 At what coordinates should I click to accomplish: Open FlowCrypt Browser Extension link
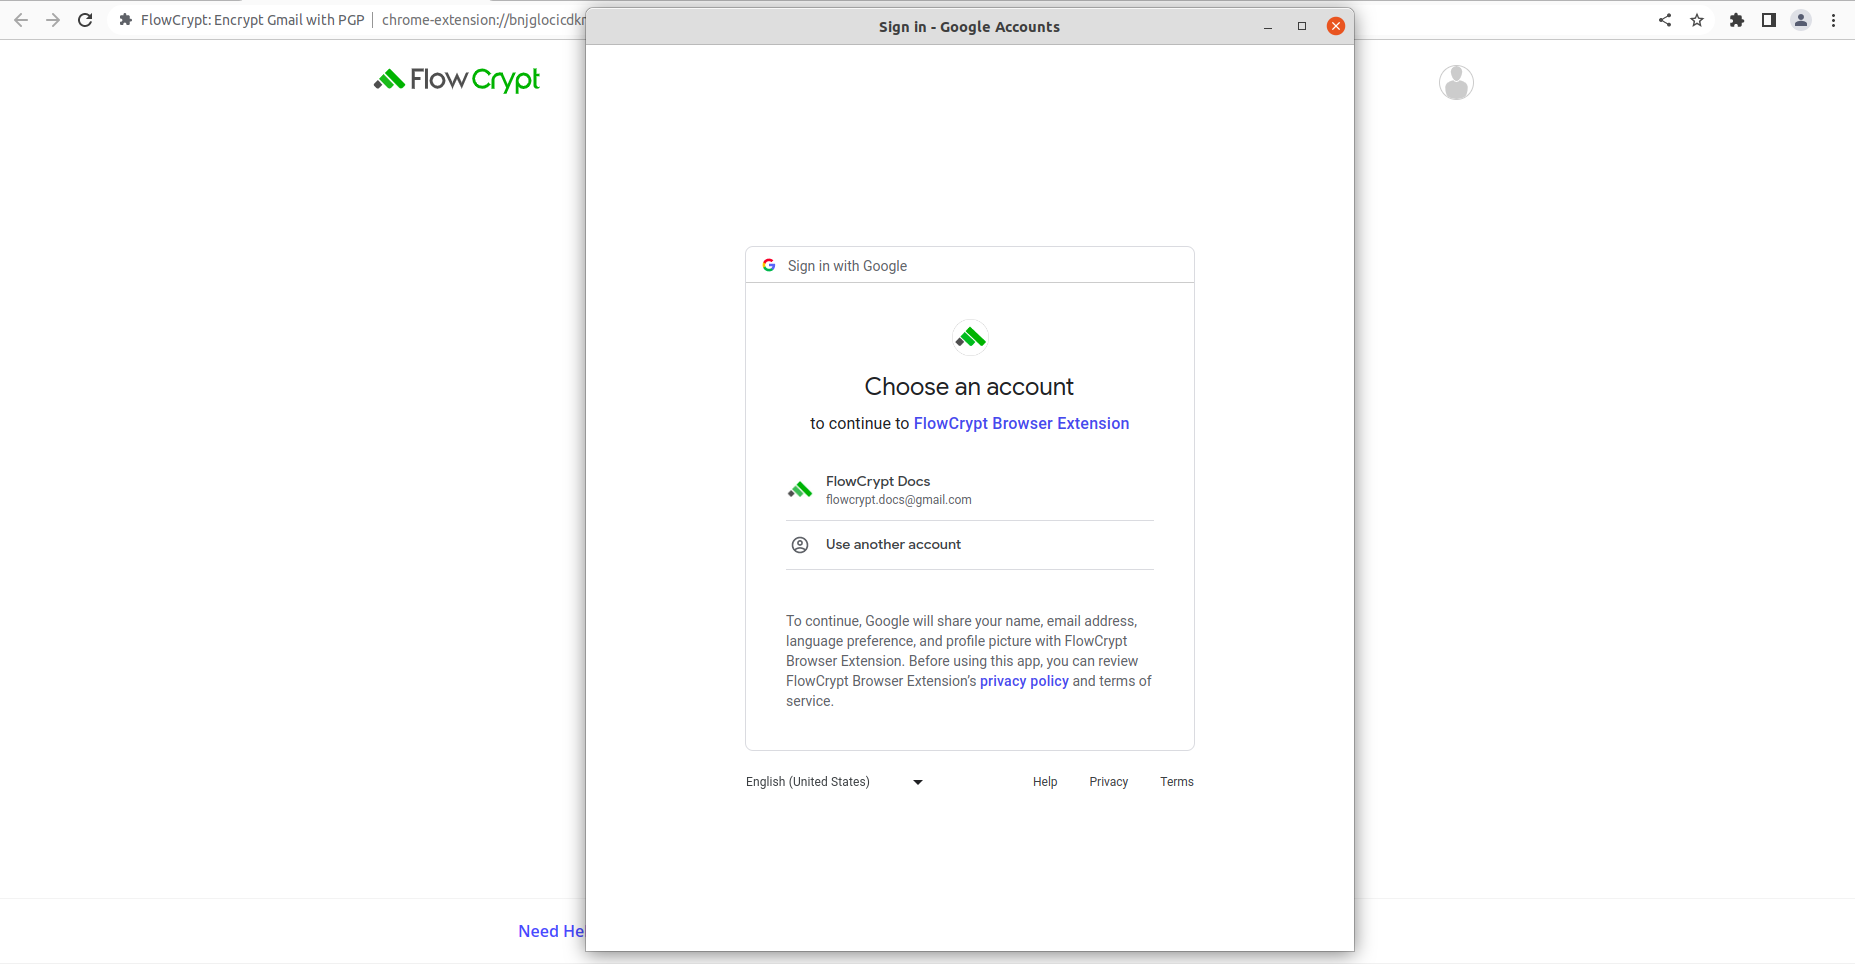[x=1021, y=424]
